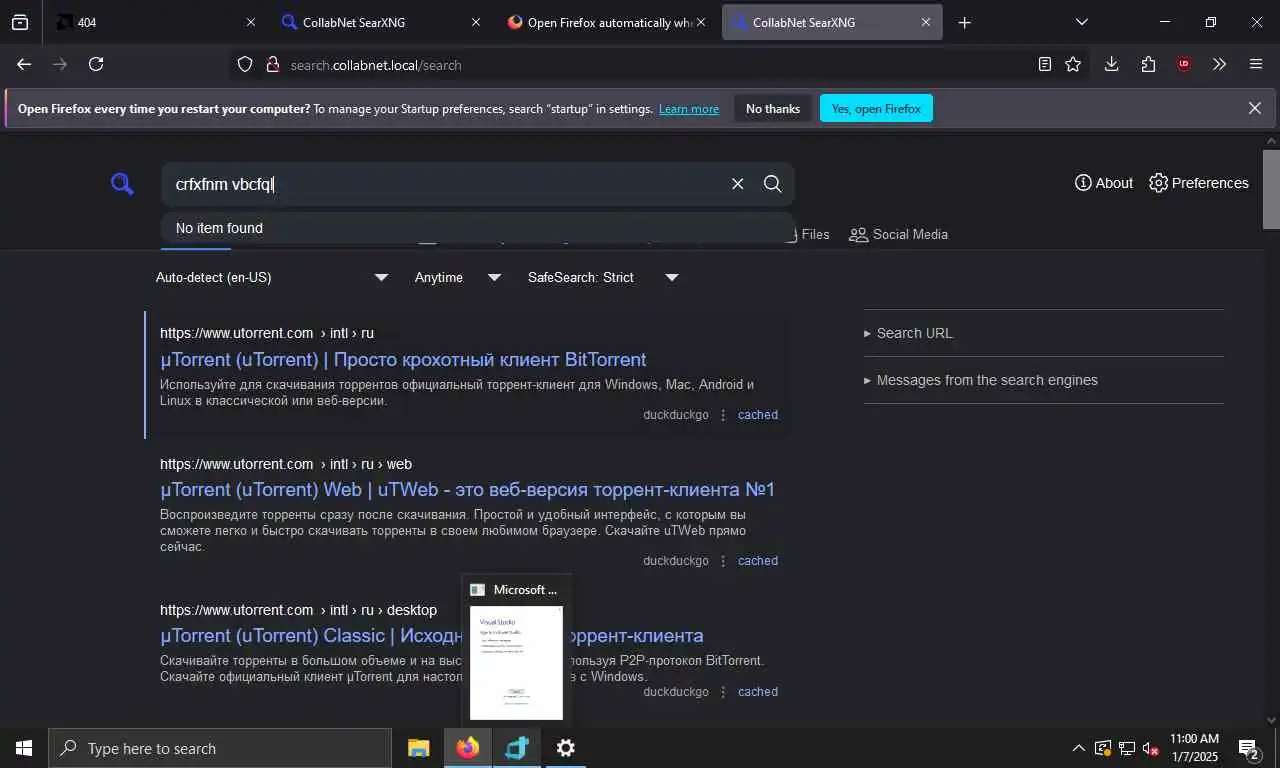Click Windows taskbar search box
The image size is (1280, 768).
pyautogui.click(x=220, y=748)
